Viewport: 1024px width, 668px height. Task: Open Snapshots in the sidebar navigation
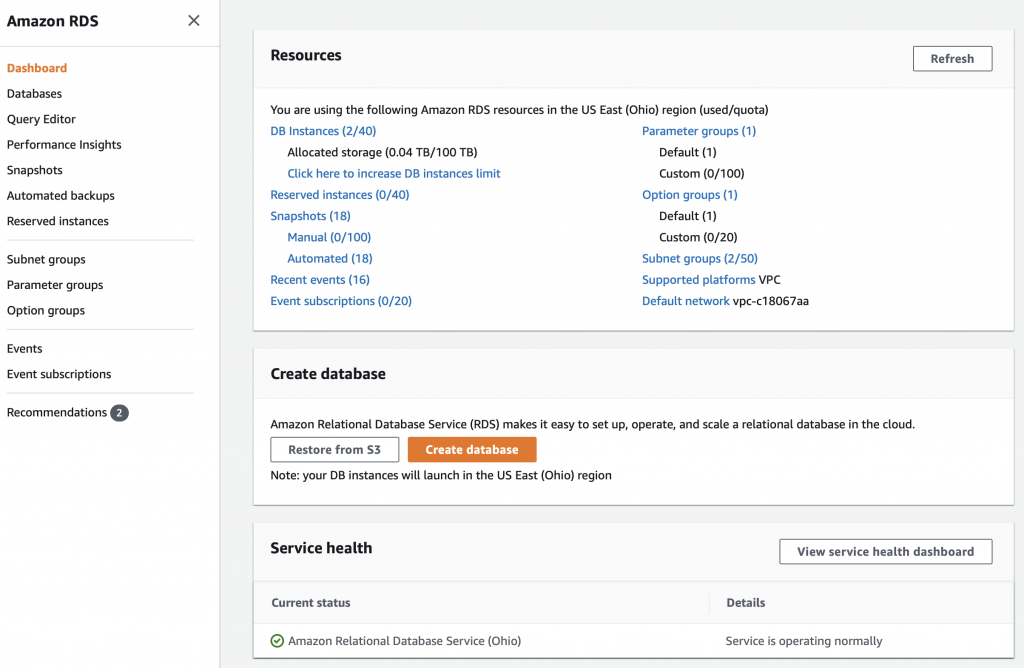click(x=35, y=170)
